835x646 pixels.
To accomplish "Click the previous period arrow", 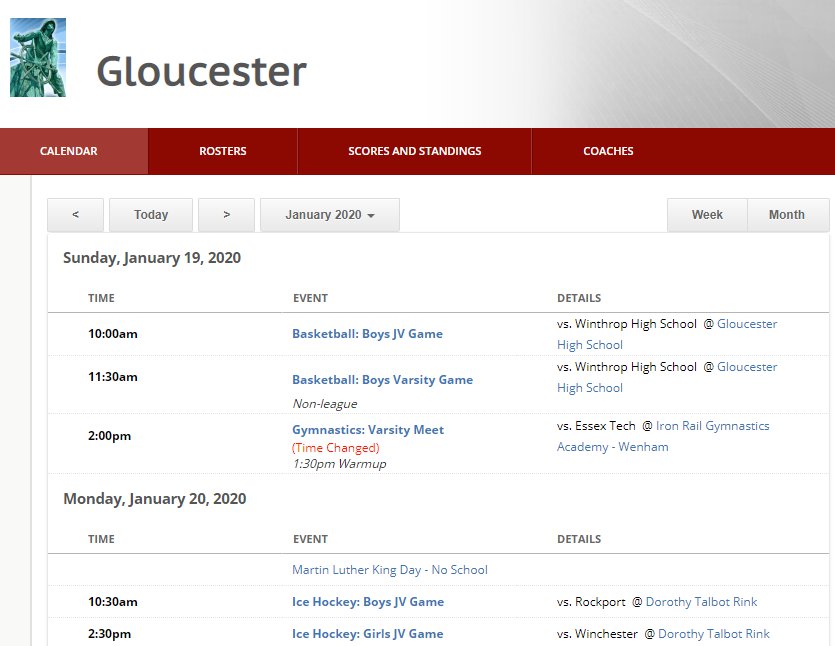I will pos(75,214).
